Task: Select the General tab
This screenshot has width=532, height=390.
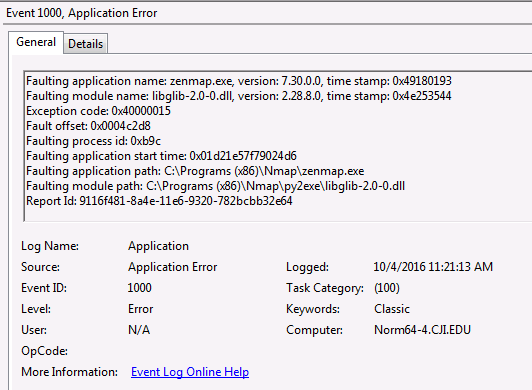Action: click(36, 42)
